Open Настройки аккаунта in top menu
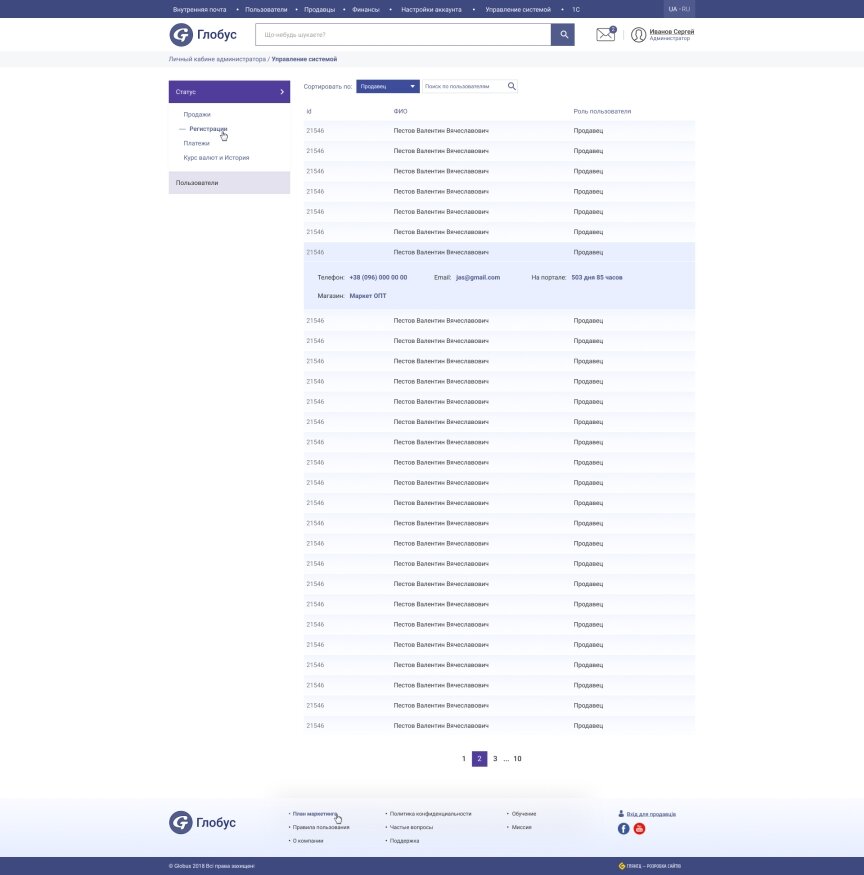Screen dimensions: 864x875 coord(431,9)
